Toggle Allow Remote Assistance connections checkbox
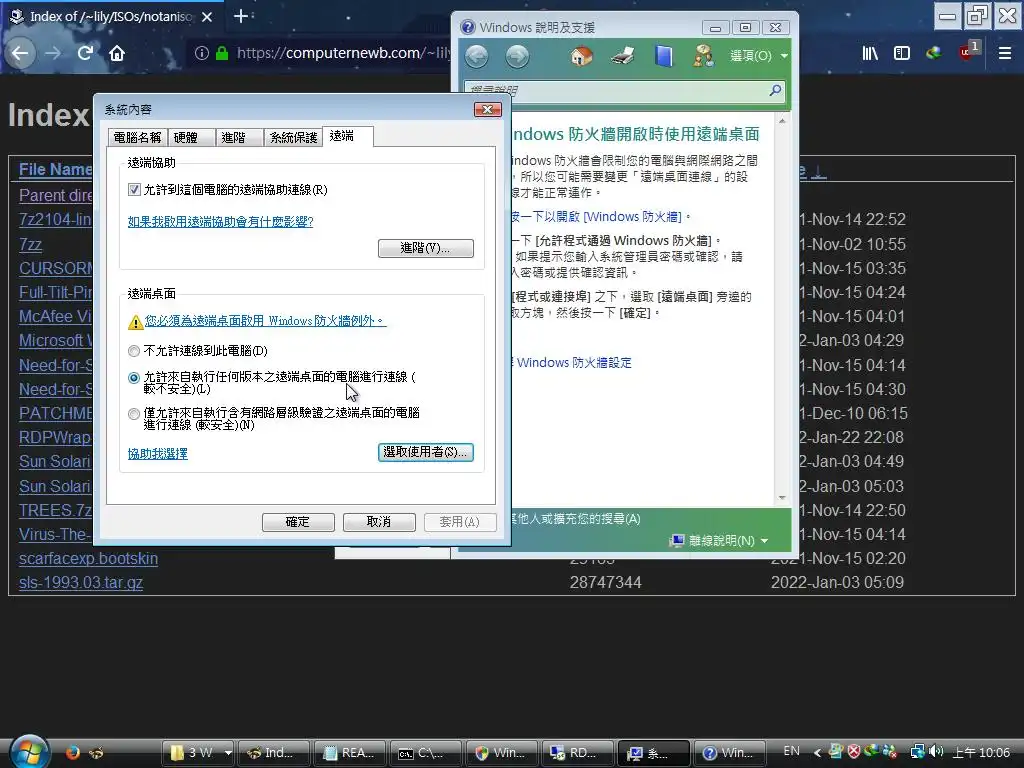This screenshot has height=768, width=1024. [135, 189]
